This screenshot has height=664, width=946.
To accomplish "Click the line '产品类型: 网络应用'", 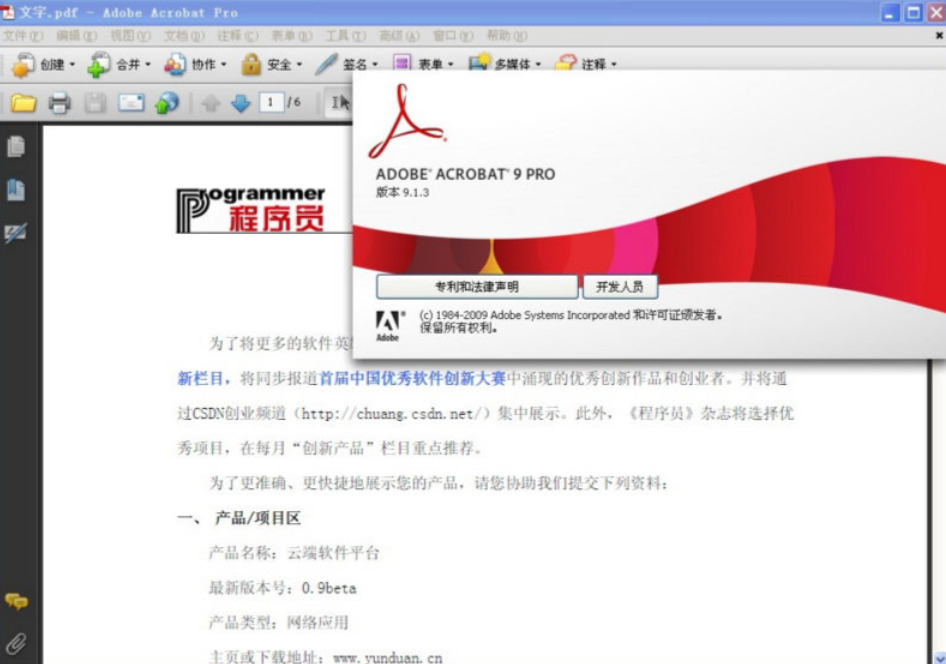I will (x=279, y=622).
